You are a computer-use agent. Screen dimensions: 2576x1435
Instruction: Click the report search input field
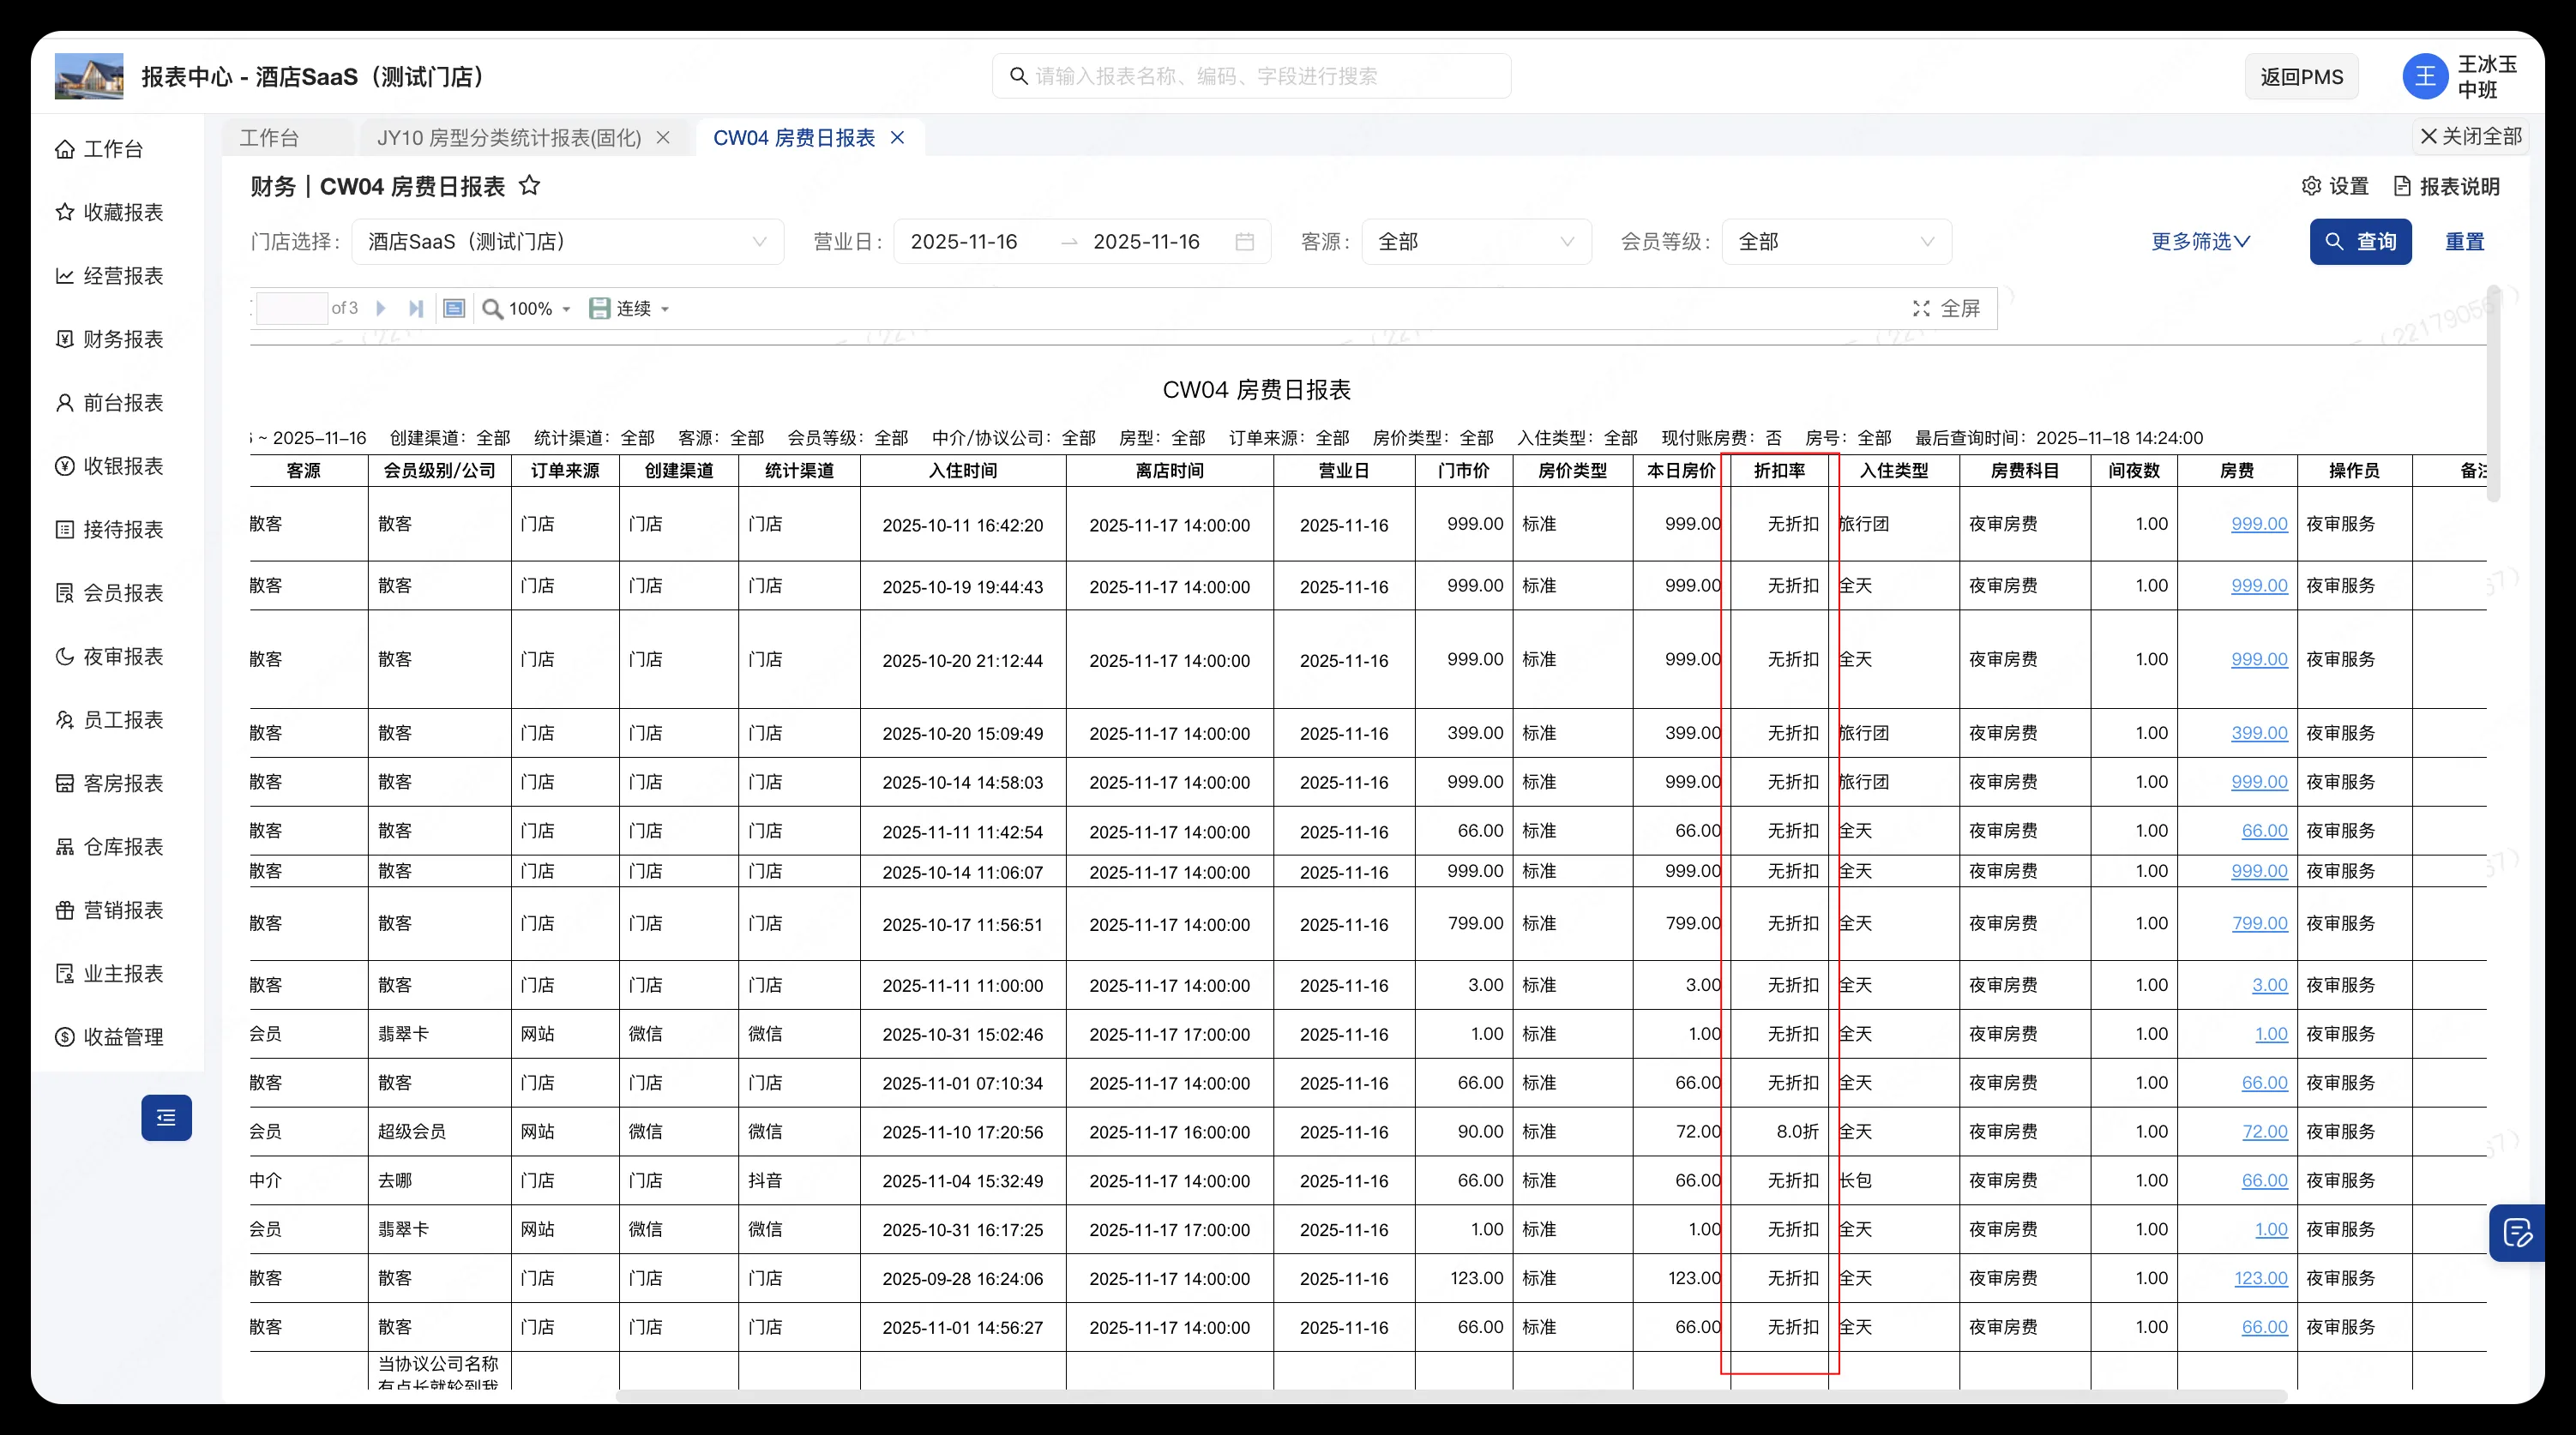[x=1251, y=75]
